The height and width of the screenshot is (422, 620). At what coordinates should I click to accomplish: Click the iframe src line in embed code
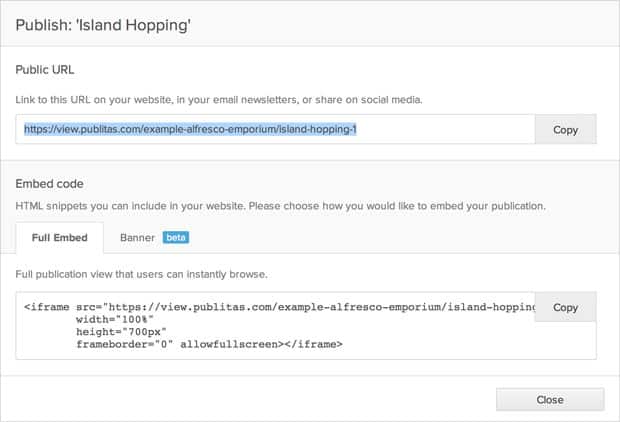[x=280, y=308]
